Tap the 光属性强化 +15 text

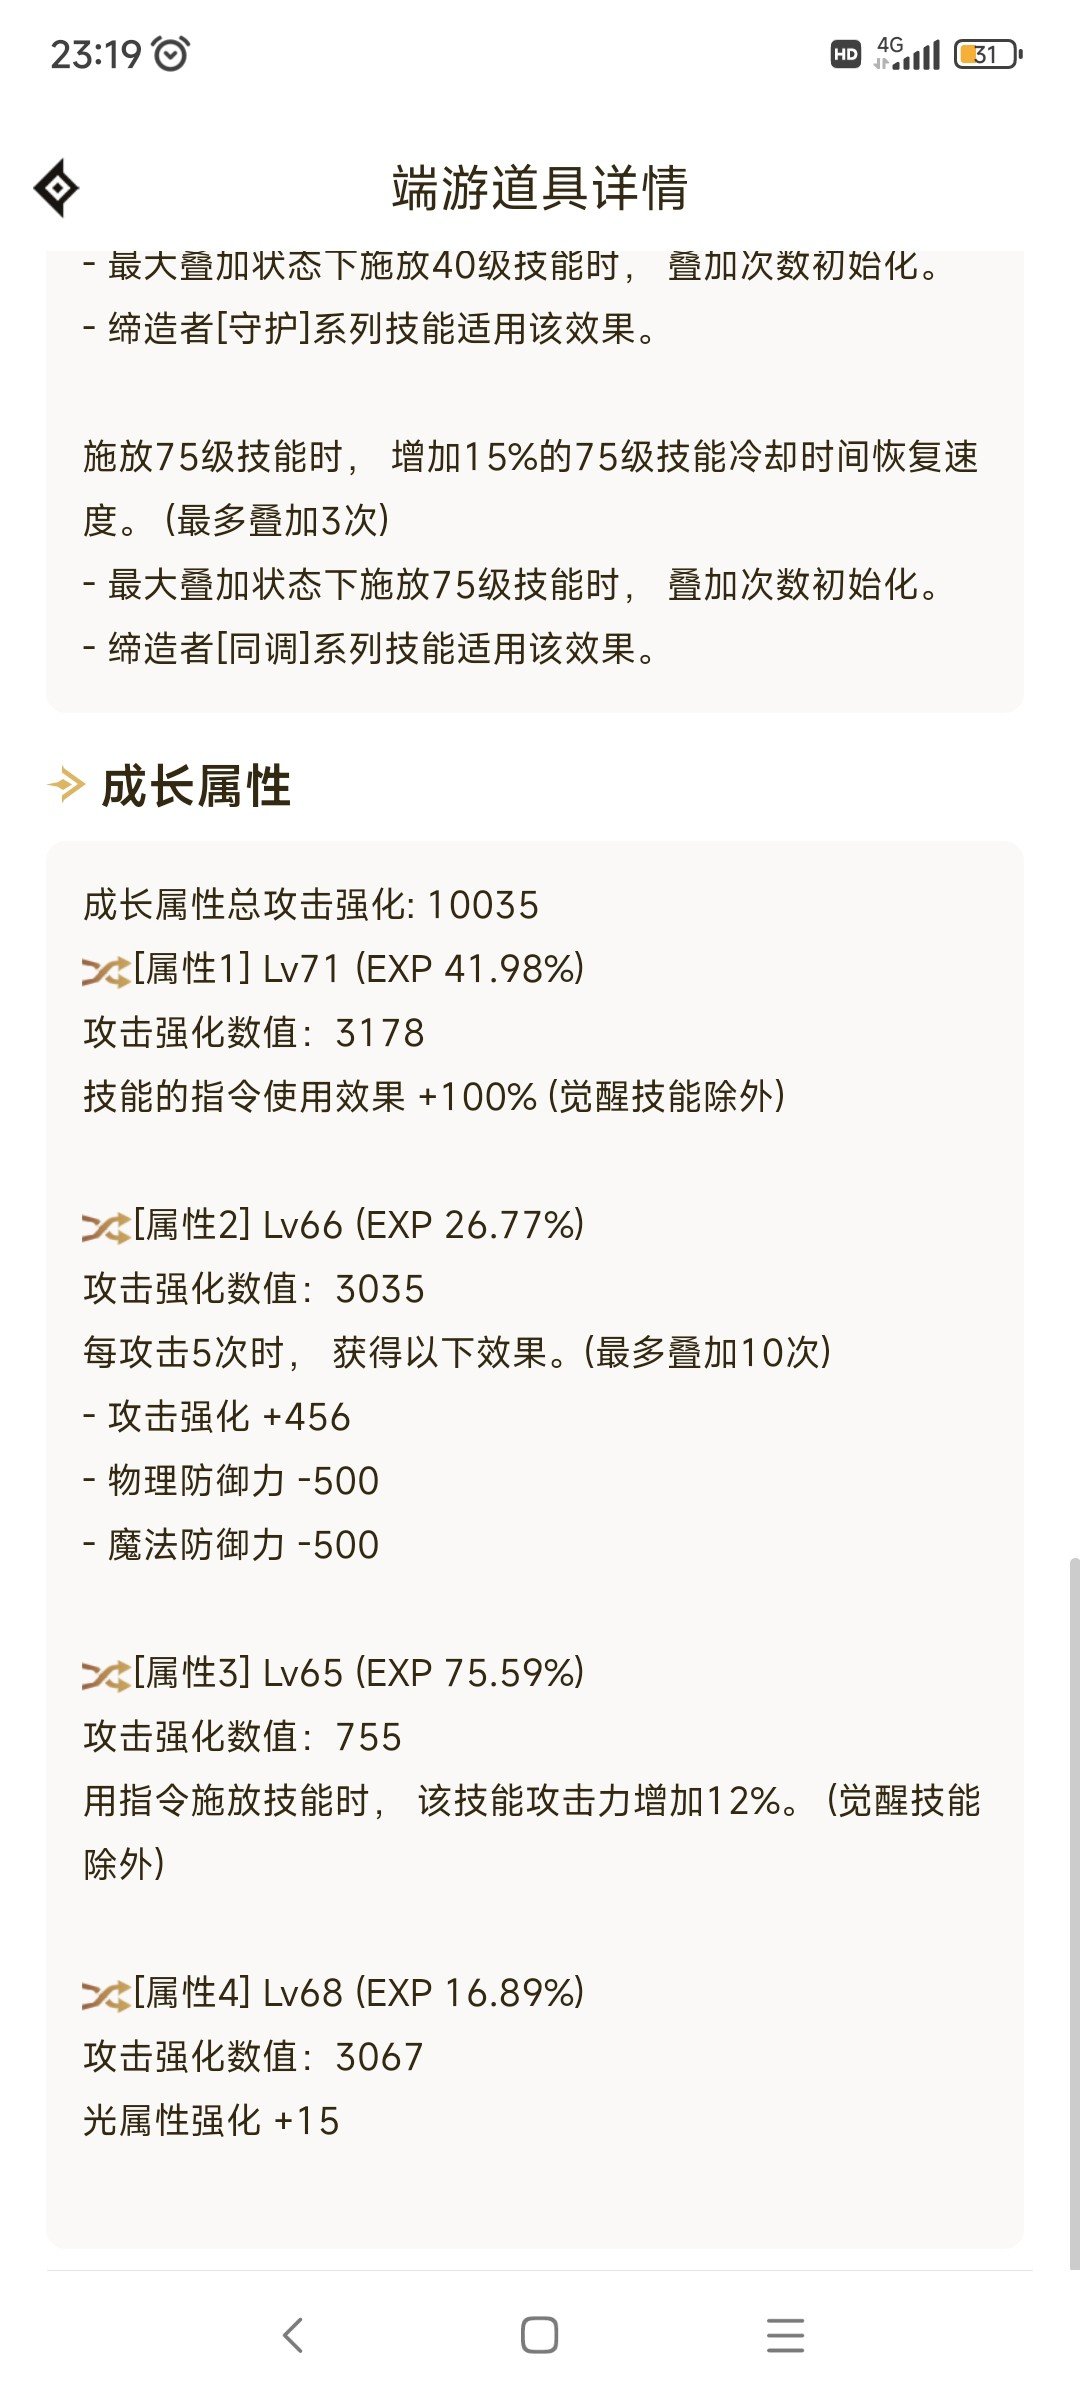click(211, 2121)
